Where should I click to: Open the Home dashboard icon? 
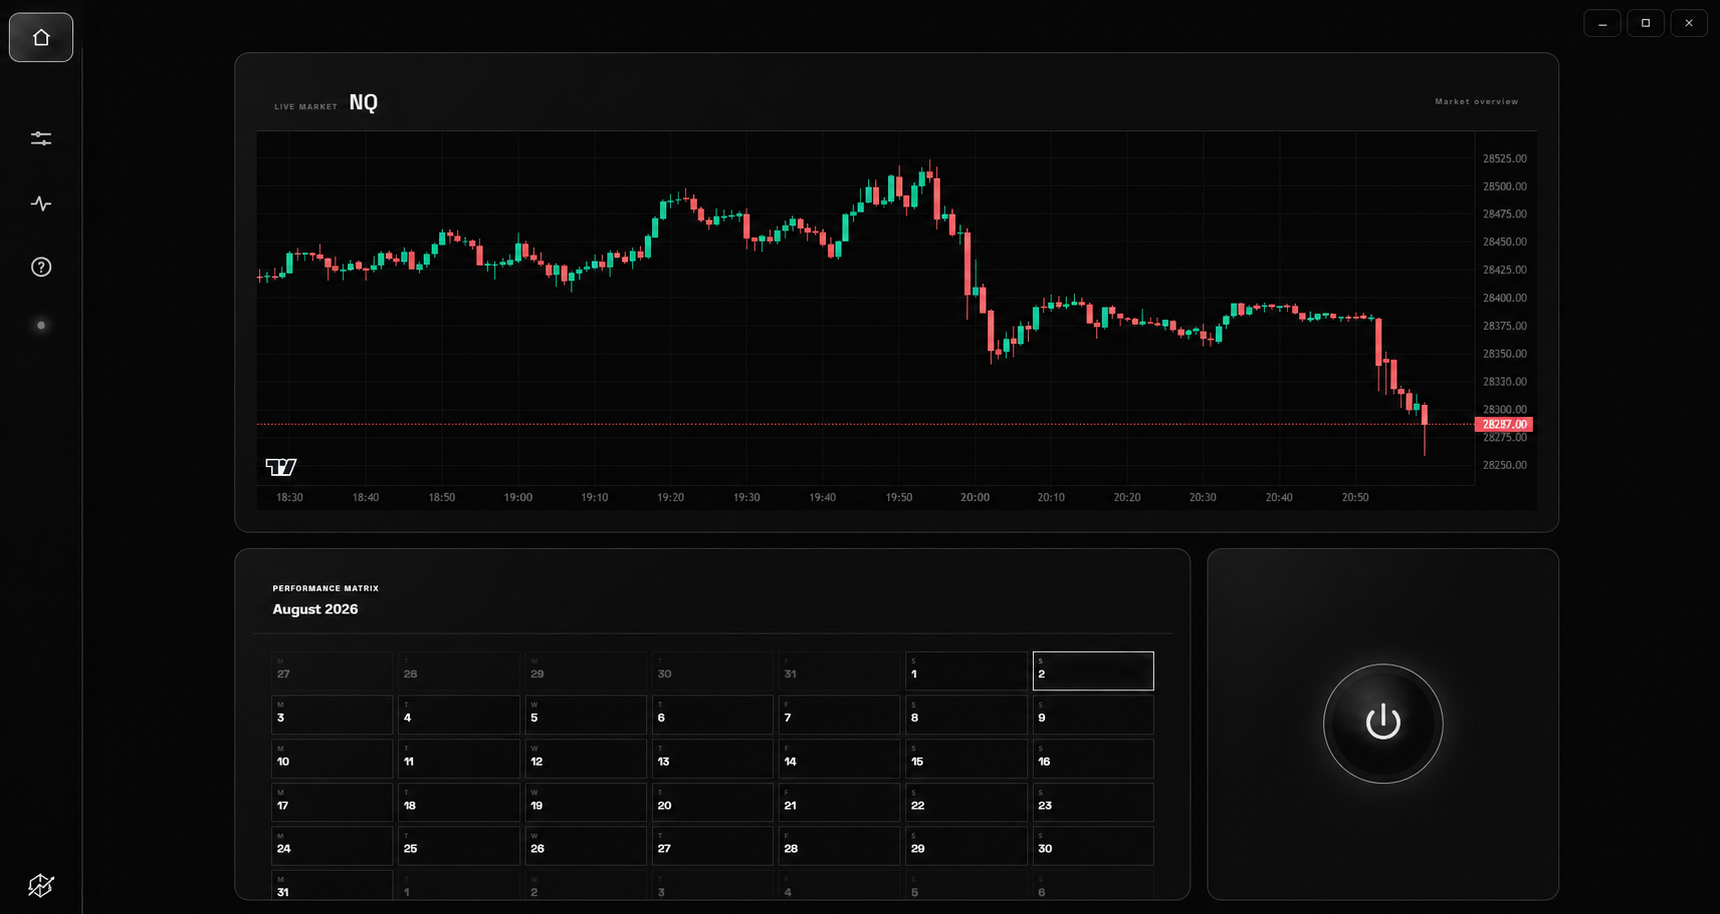(x=41, y=37)
